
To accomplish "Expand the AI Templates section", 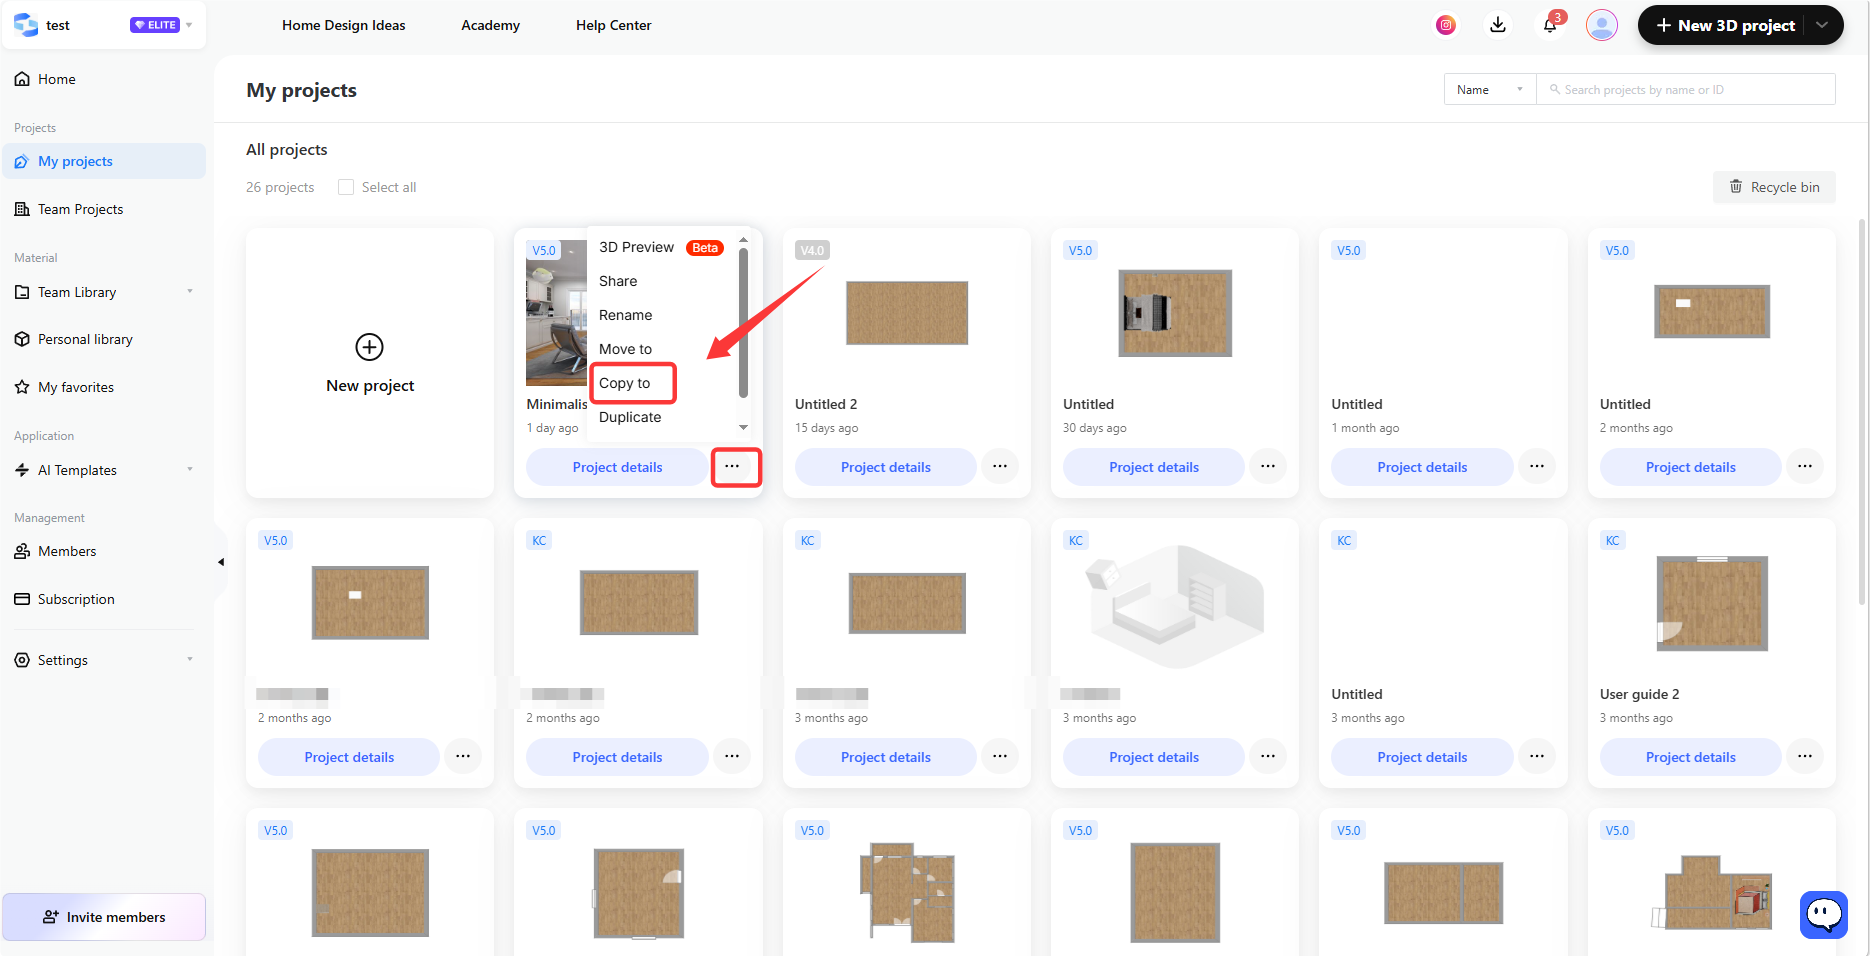I will click(190, 470).
